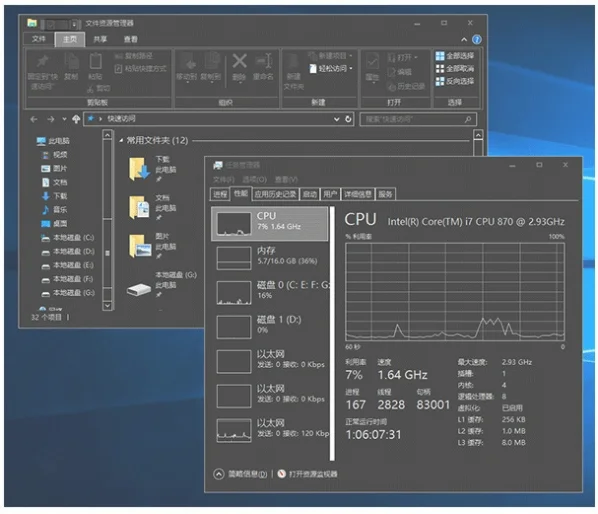Viewport: 598px width, 514px height.
Task: Open the Pictures (图片) folder icon in frequent folders
Action: click(x=140, y=246)
